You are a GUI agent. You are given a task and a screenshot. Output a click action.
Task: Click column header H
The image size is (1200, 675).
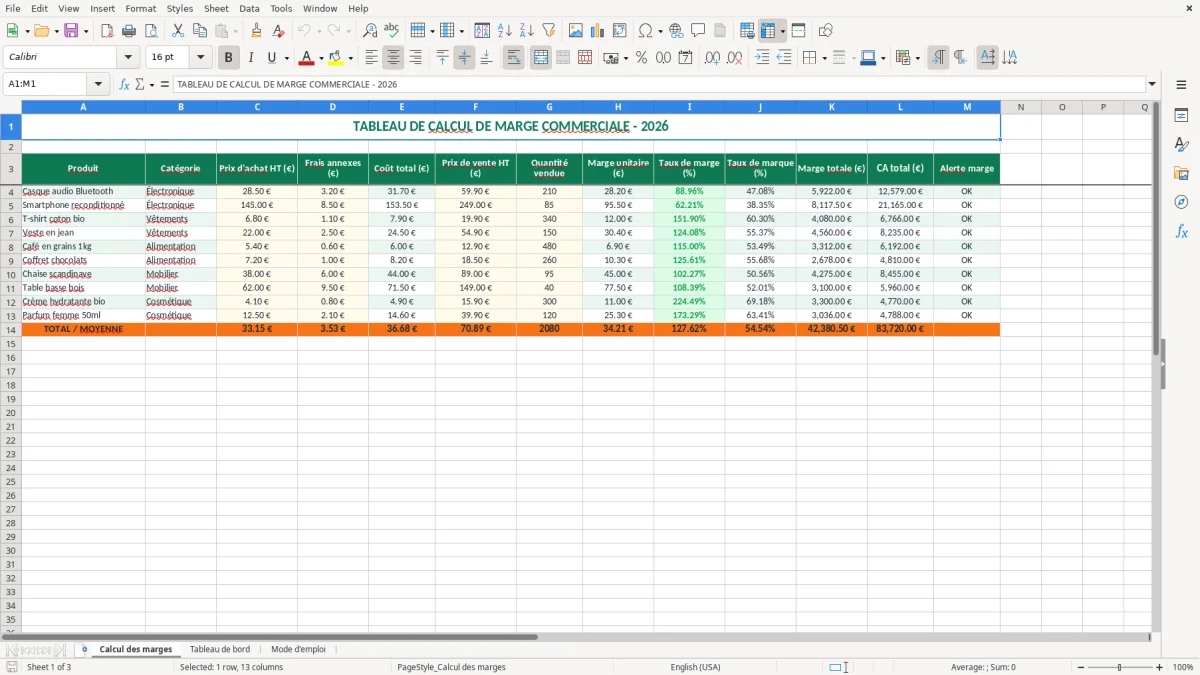click(618, 107)
